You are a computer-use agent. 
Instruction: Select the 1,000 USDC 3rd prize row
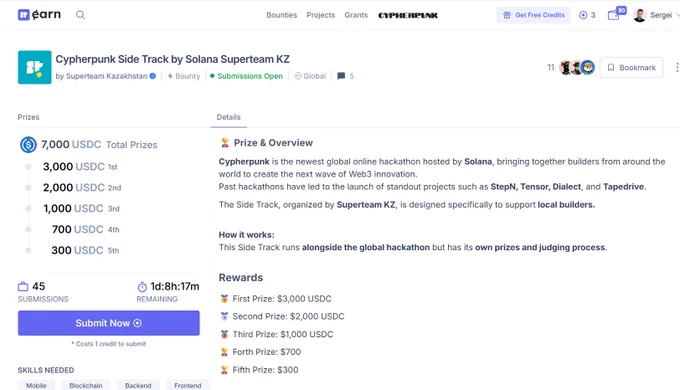pyautogui.click(x=81, y=208)
